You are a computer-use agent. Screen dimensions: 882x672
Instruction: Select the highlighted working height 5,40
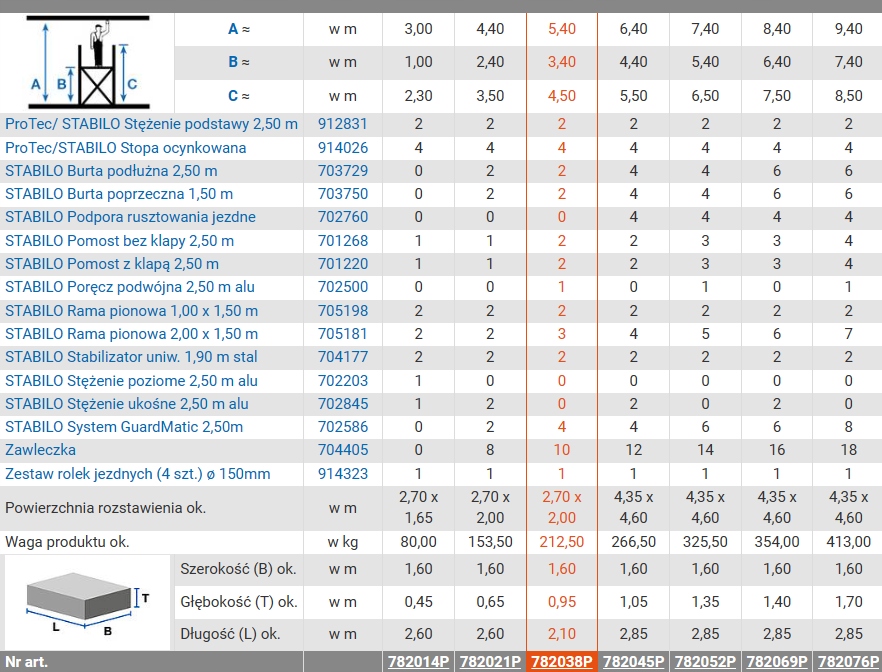[x=562, y=29]
